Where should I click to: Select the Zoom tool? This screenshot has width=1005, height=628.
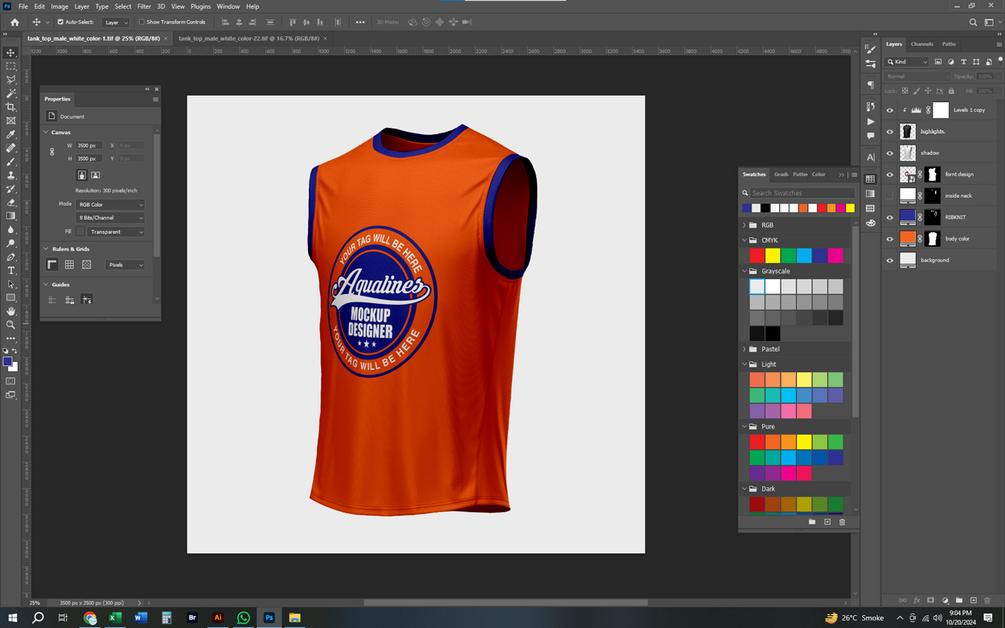pos(11,325)
